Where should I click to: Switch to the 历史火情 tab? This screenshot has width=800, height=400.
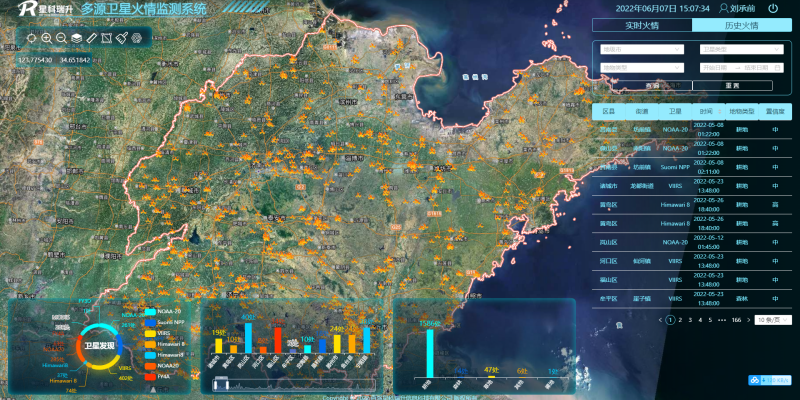point(741,26)
